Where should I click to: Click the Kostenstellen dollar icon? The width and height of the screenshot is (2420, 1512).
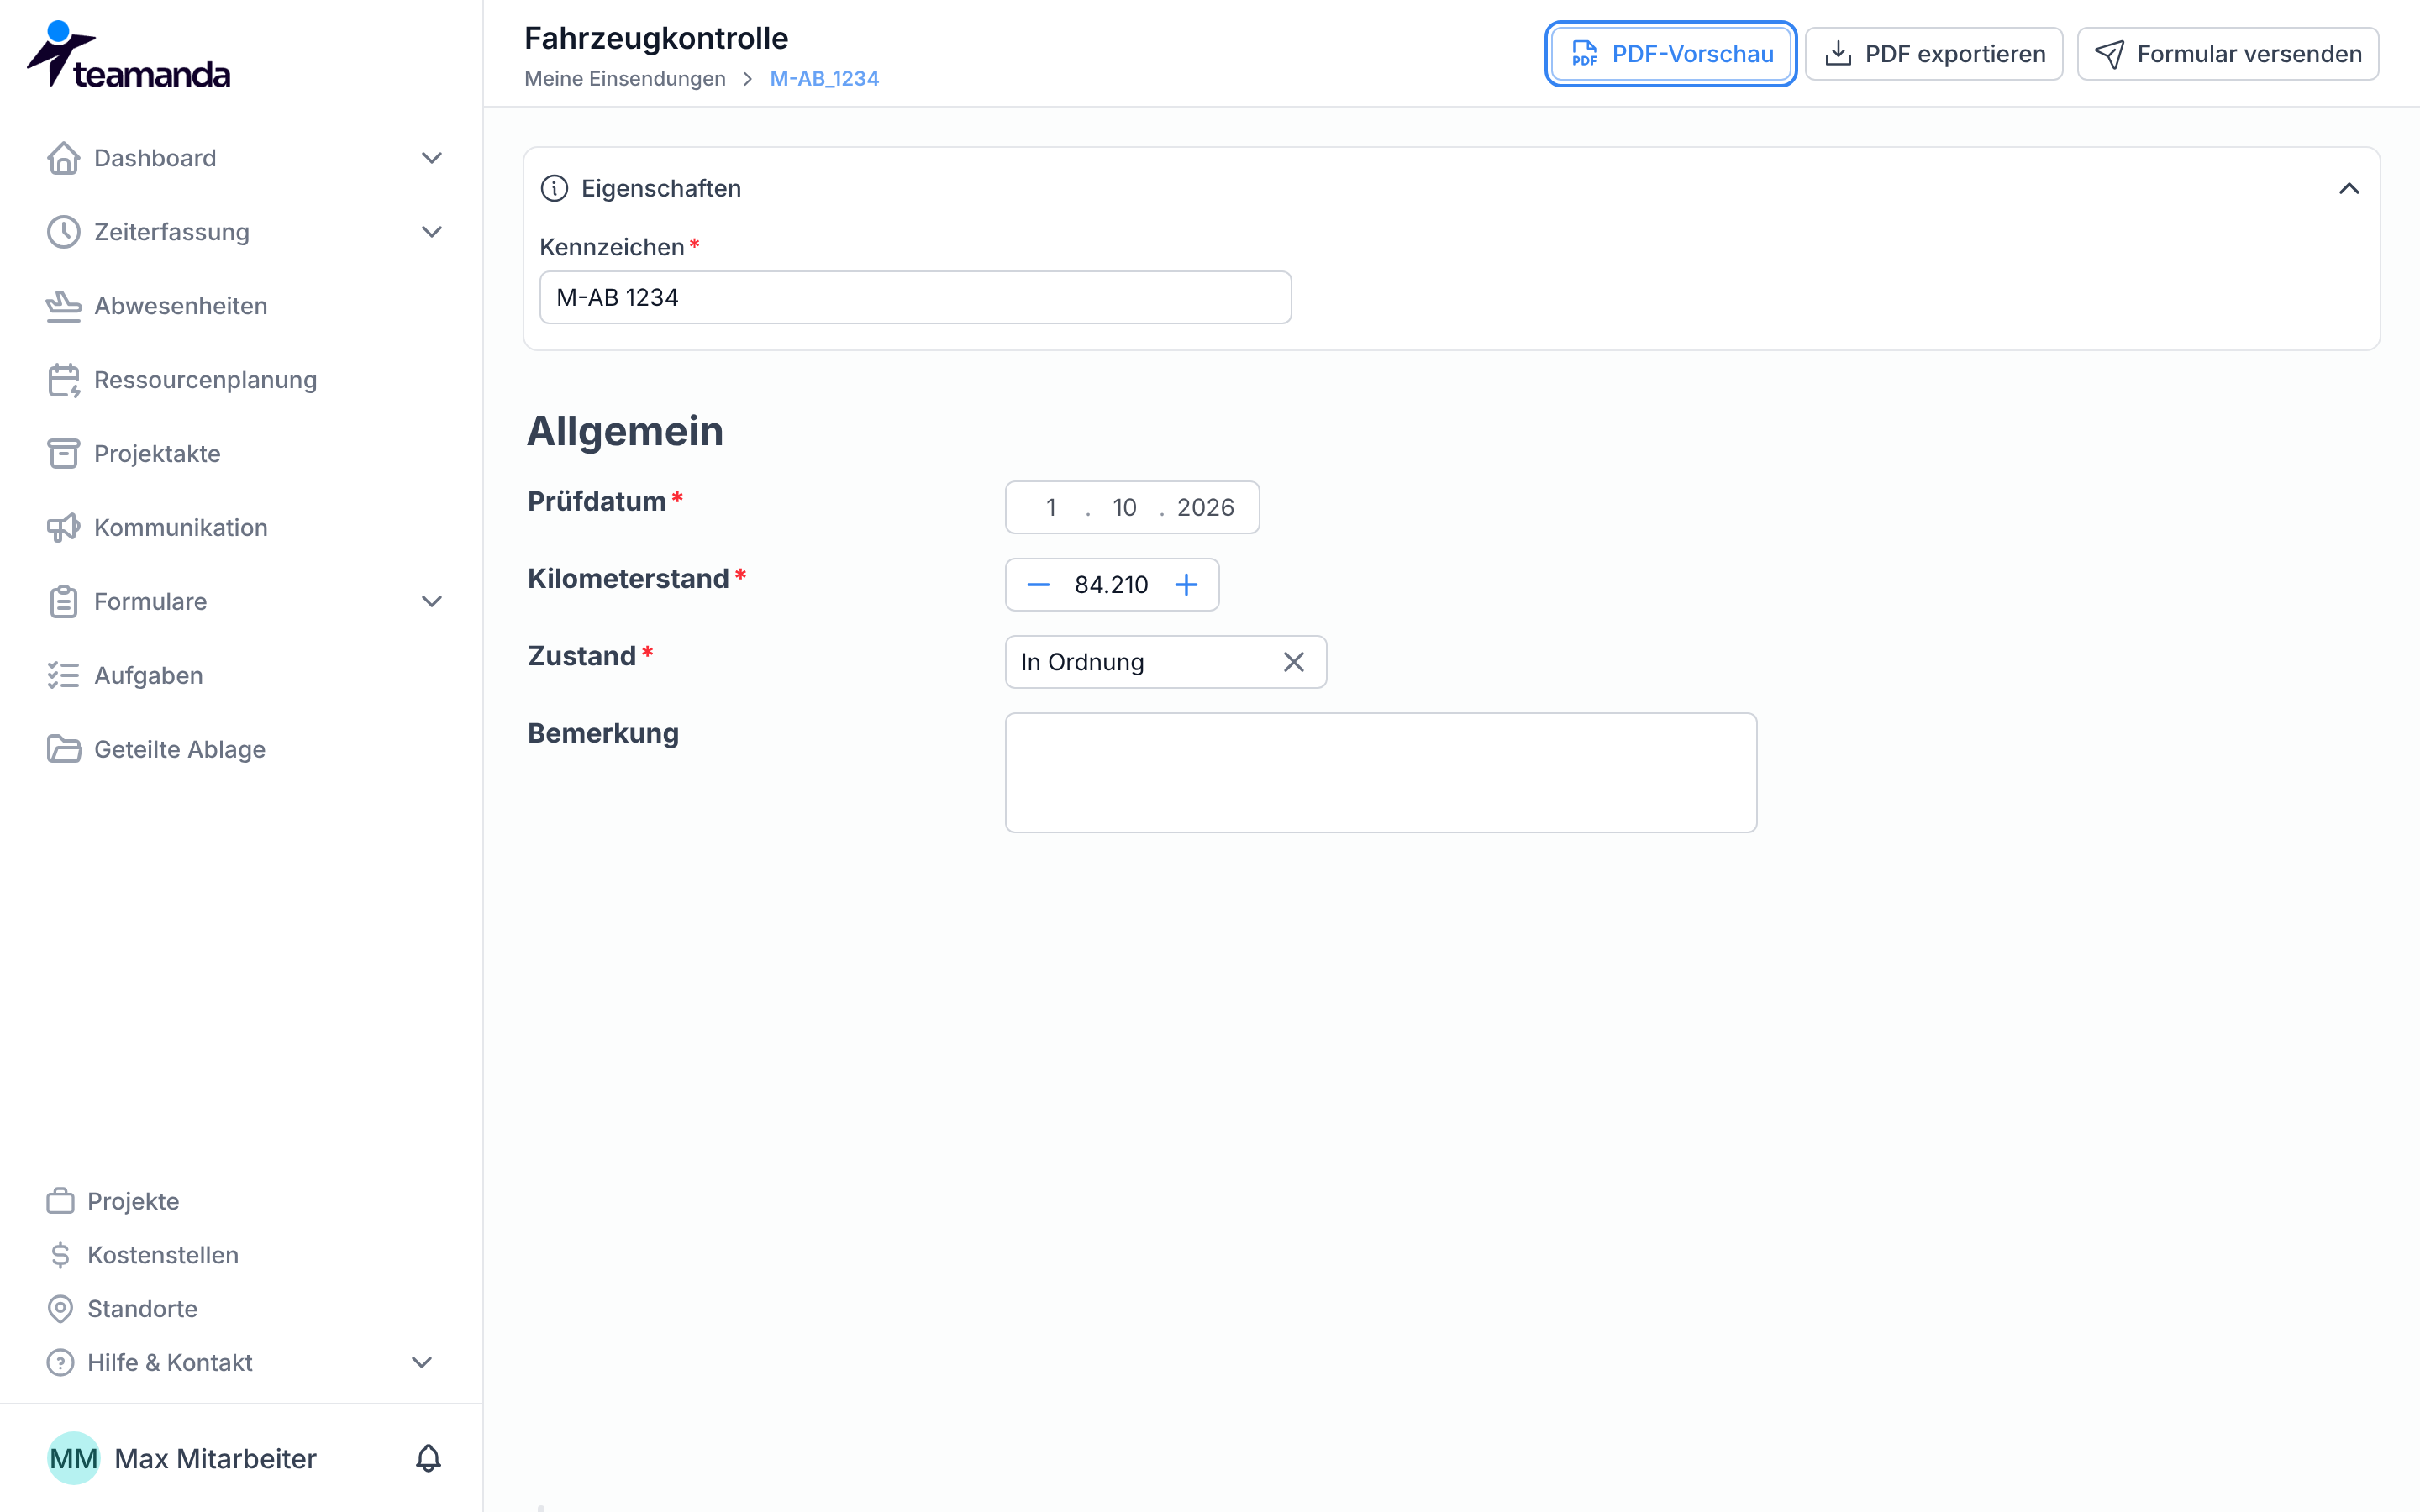(60, 1255)
